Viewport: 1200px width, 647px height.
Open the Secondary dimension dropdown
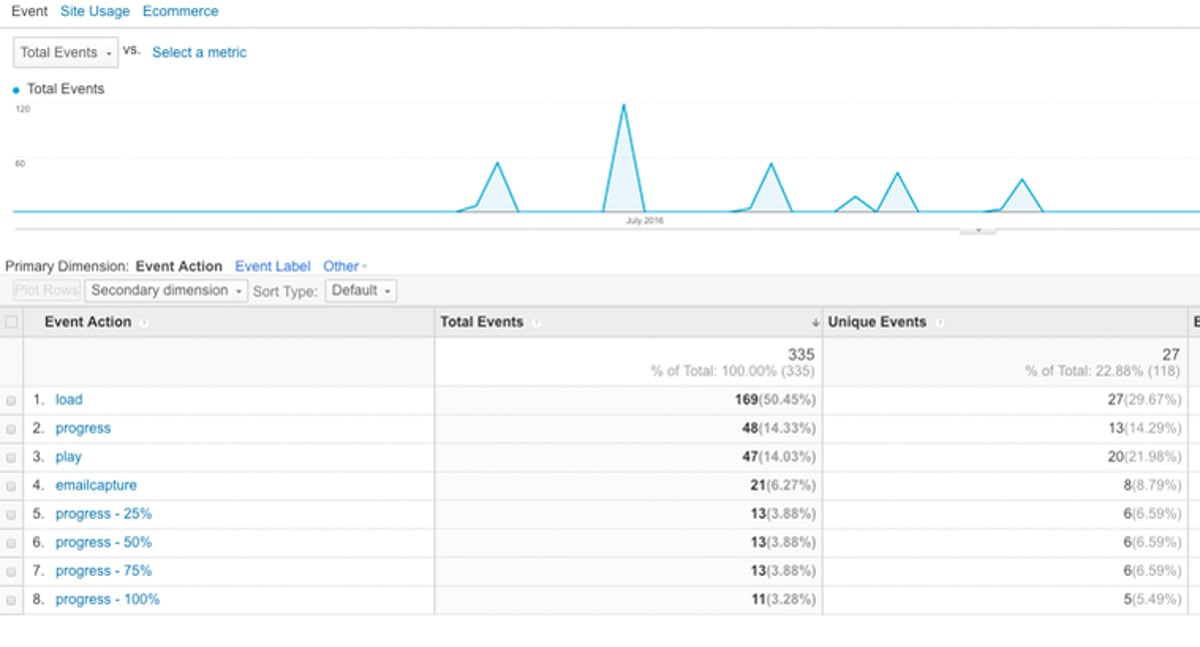pos(166,290)
